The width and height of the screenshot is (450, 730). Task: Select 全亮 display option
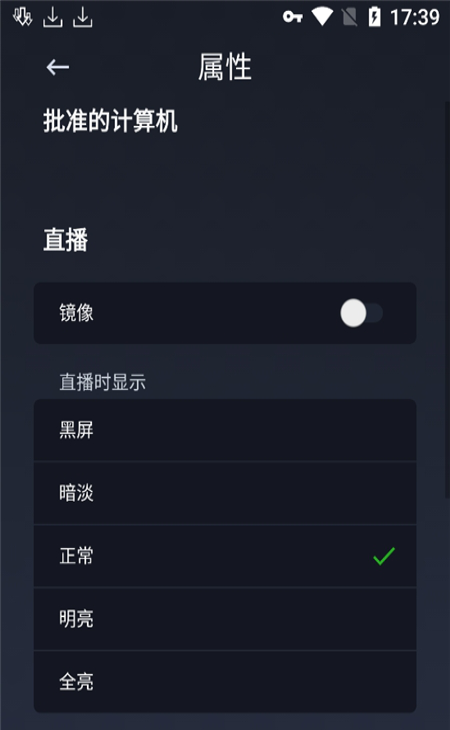click(225, 682)
